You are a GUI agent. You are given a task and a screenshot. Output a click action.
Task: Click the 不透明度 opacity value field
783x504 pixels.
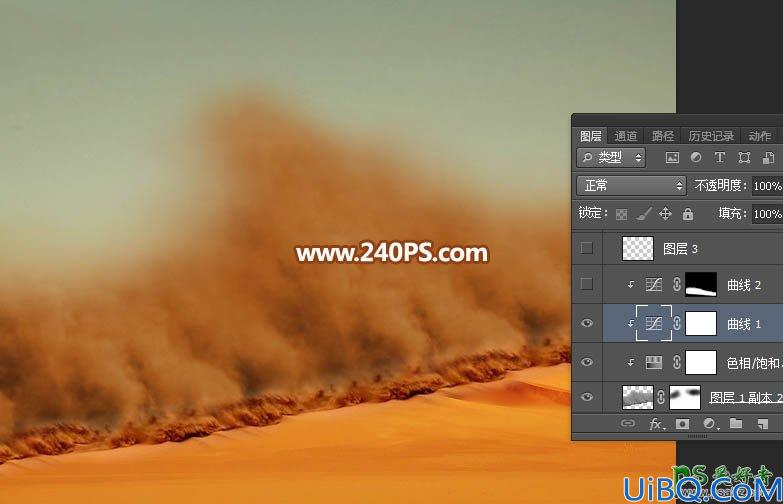[x=767, y=186]
